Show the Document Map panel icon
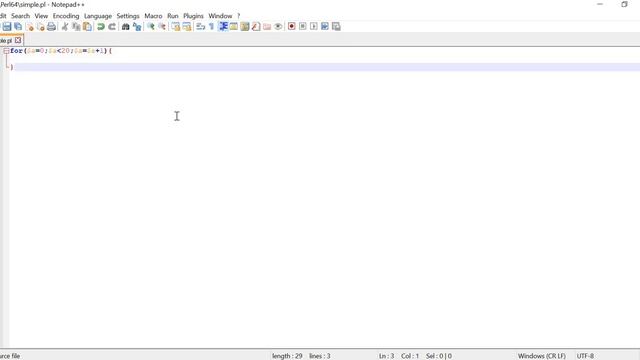The image size is (640, 360). [245, 27]
